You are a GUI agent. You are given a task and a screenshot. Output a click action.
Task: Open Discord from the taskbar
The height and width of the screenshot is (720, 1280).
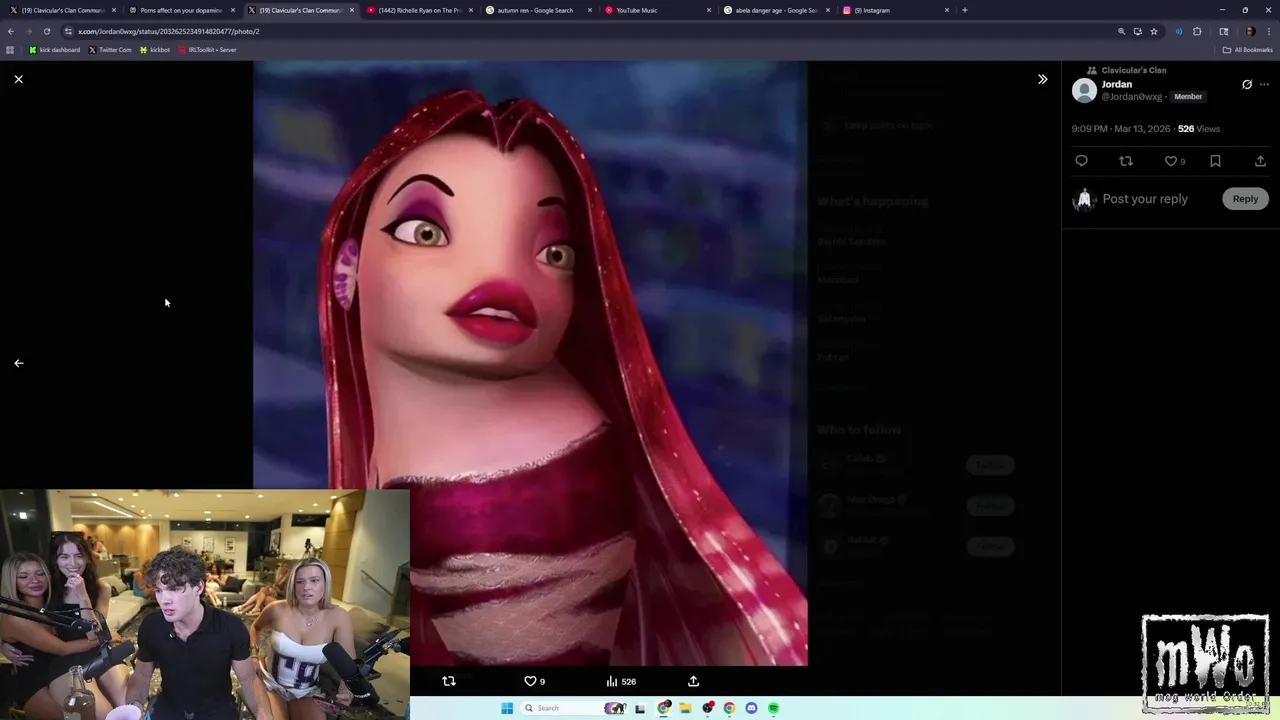[x=751, y=708]
